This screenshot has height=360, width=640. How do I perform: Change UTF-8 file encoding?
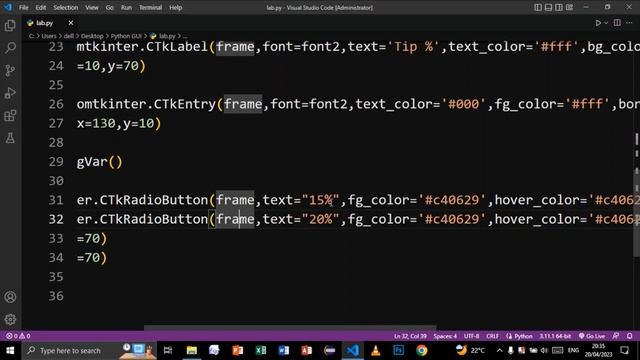coord(471,336)
